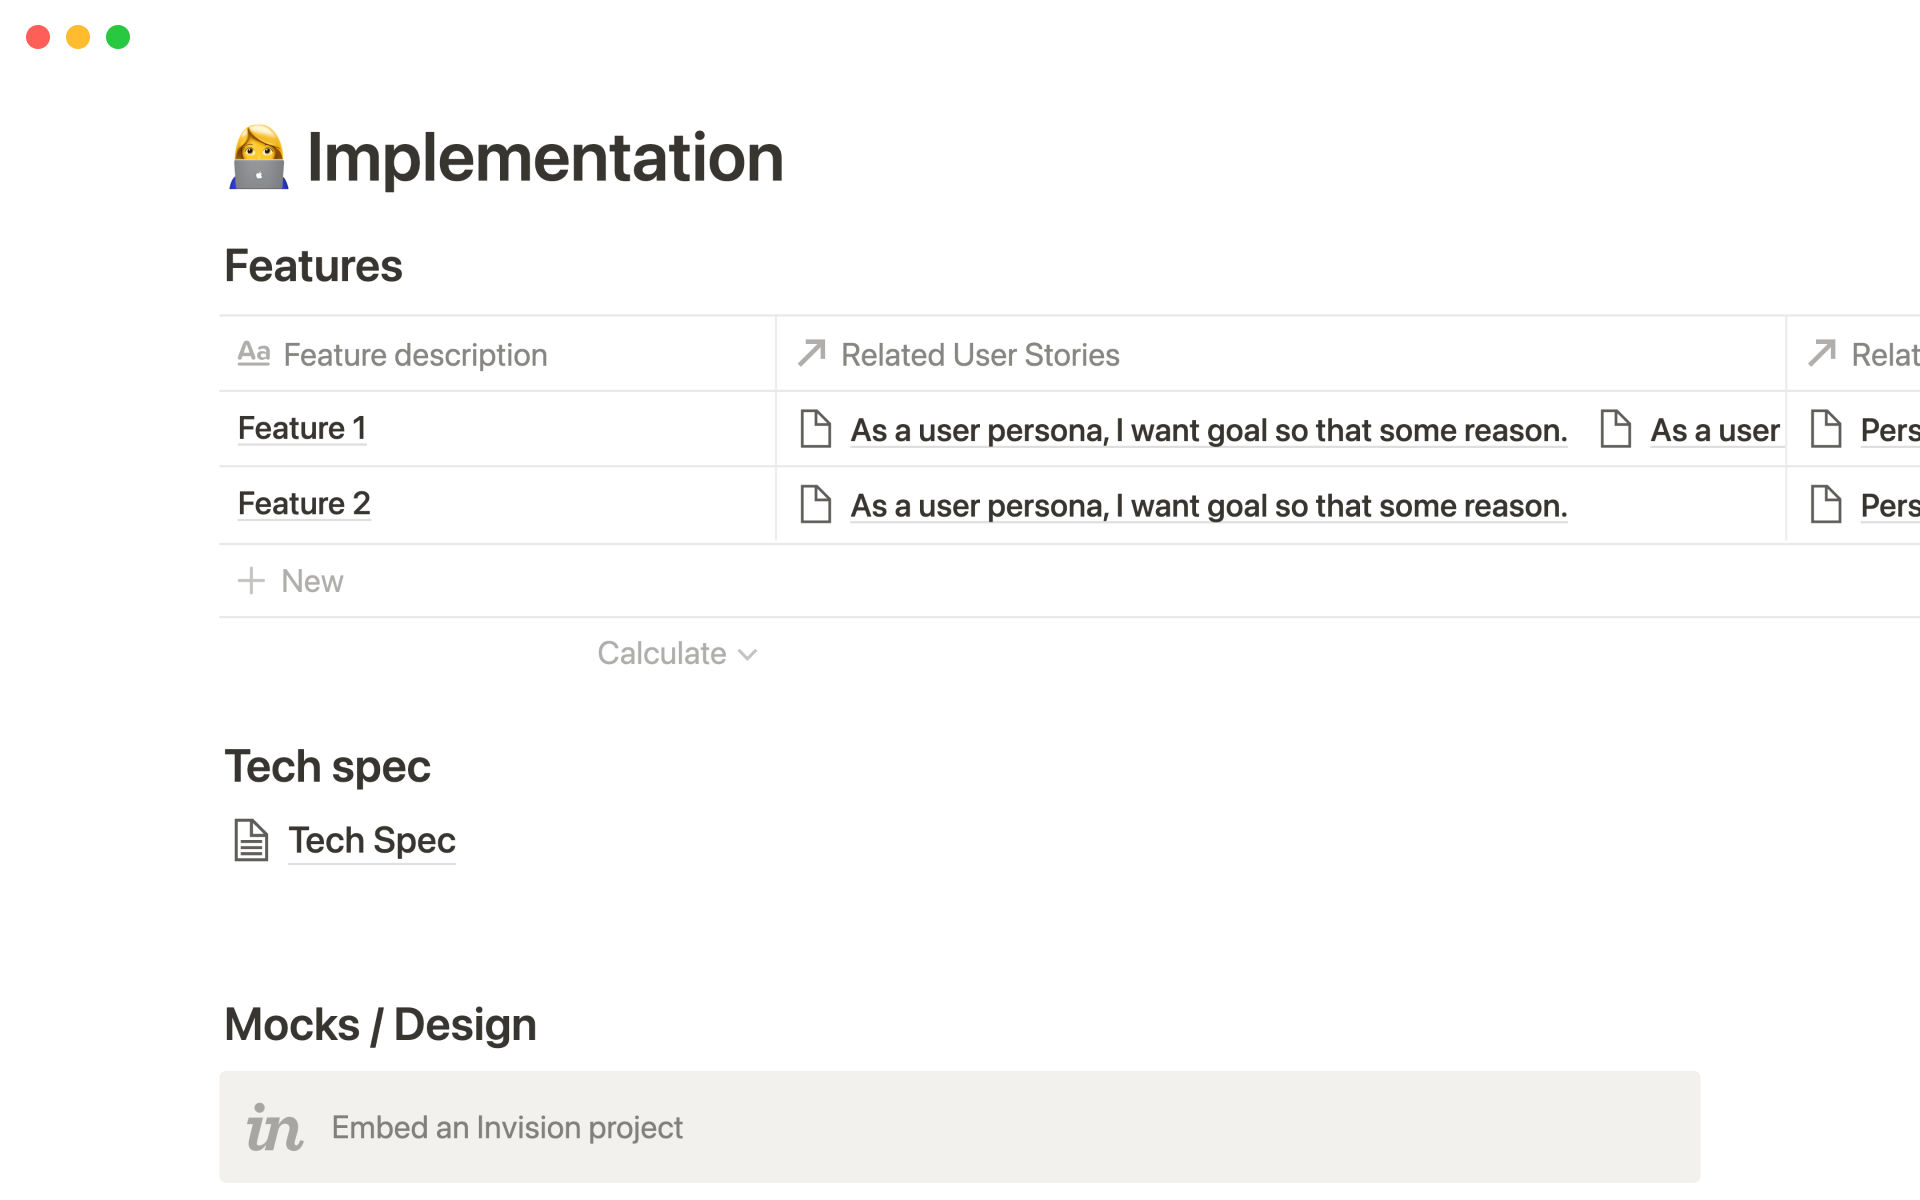This screenshot has width=1920, height=1200.
Task: Open Feature 2's user persona story link
Action: point(1208,506)
